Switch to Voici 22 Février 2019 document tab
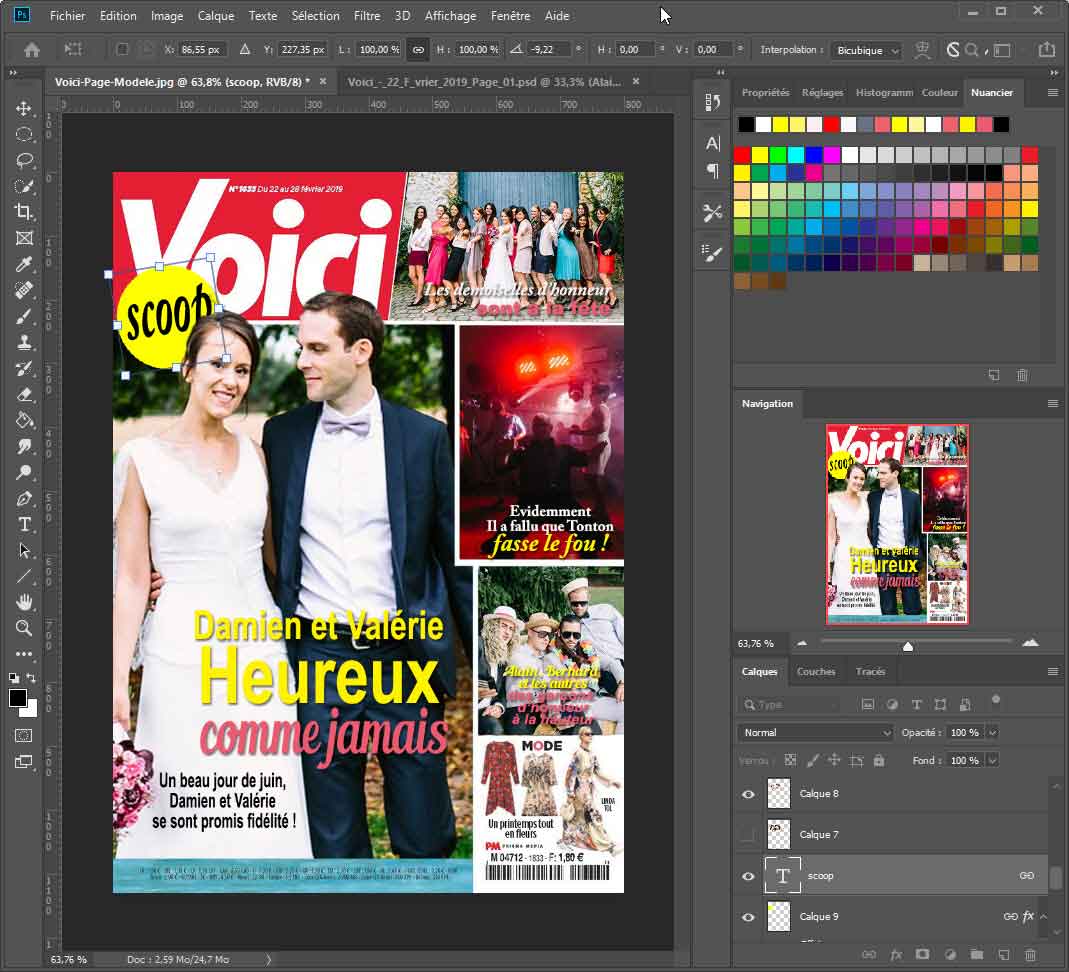 point(484,82)
